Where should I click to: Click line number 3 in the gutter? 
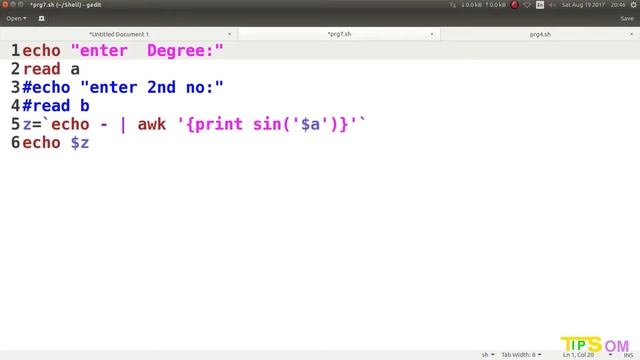click(x=15, y=87)
